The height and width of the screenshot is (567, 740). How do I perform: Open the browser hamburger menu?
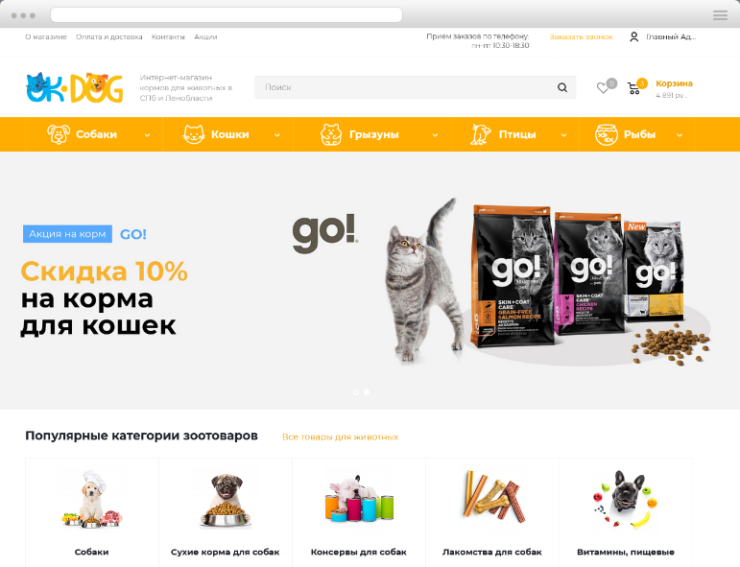tap(720, 16)
